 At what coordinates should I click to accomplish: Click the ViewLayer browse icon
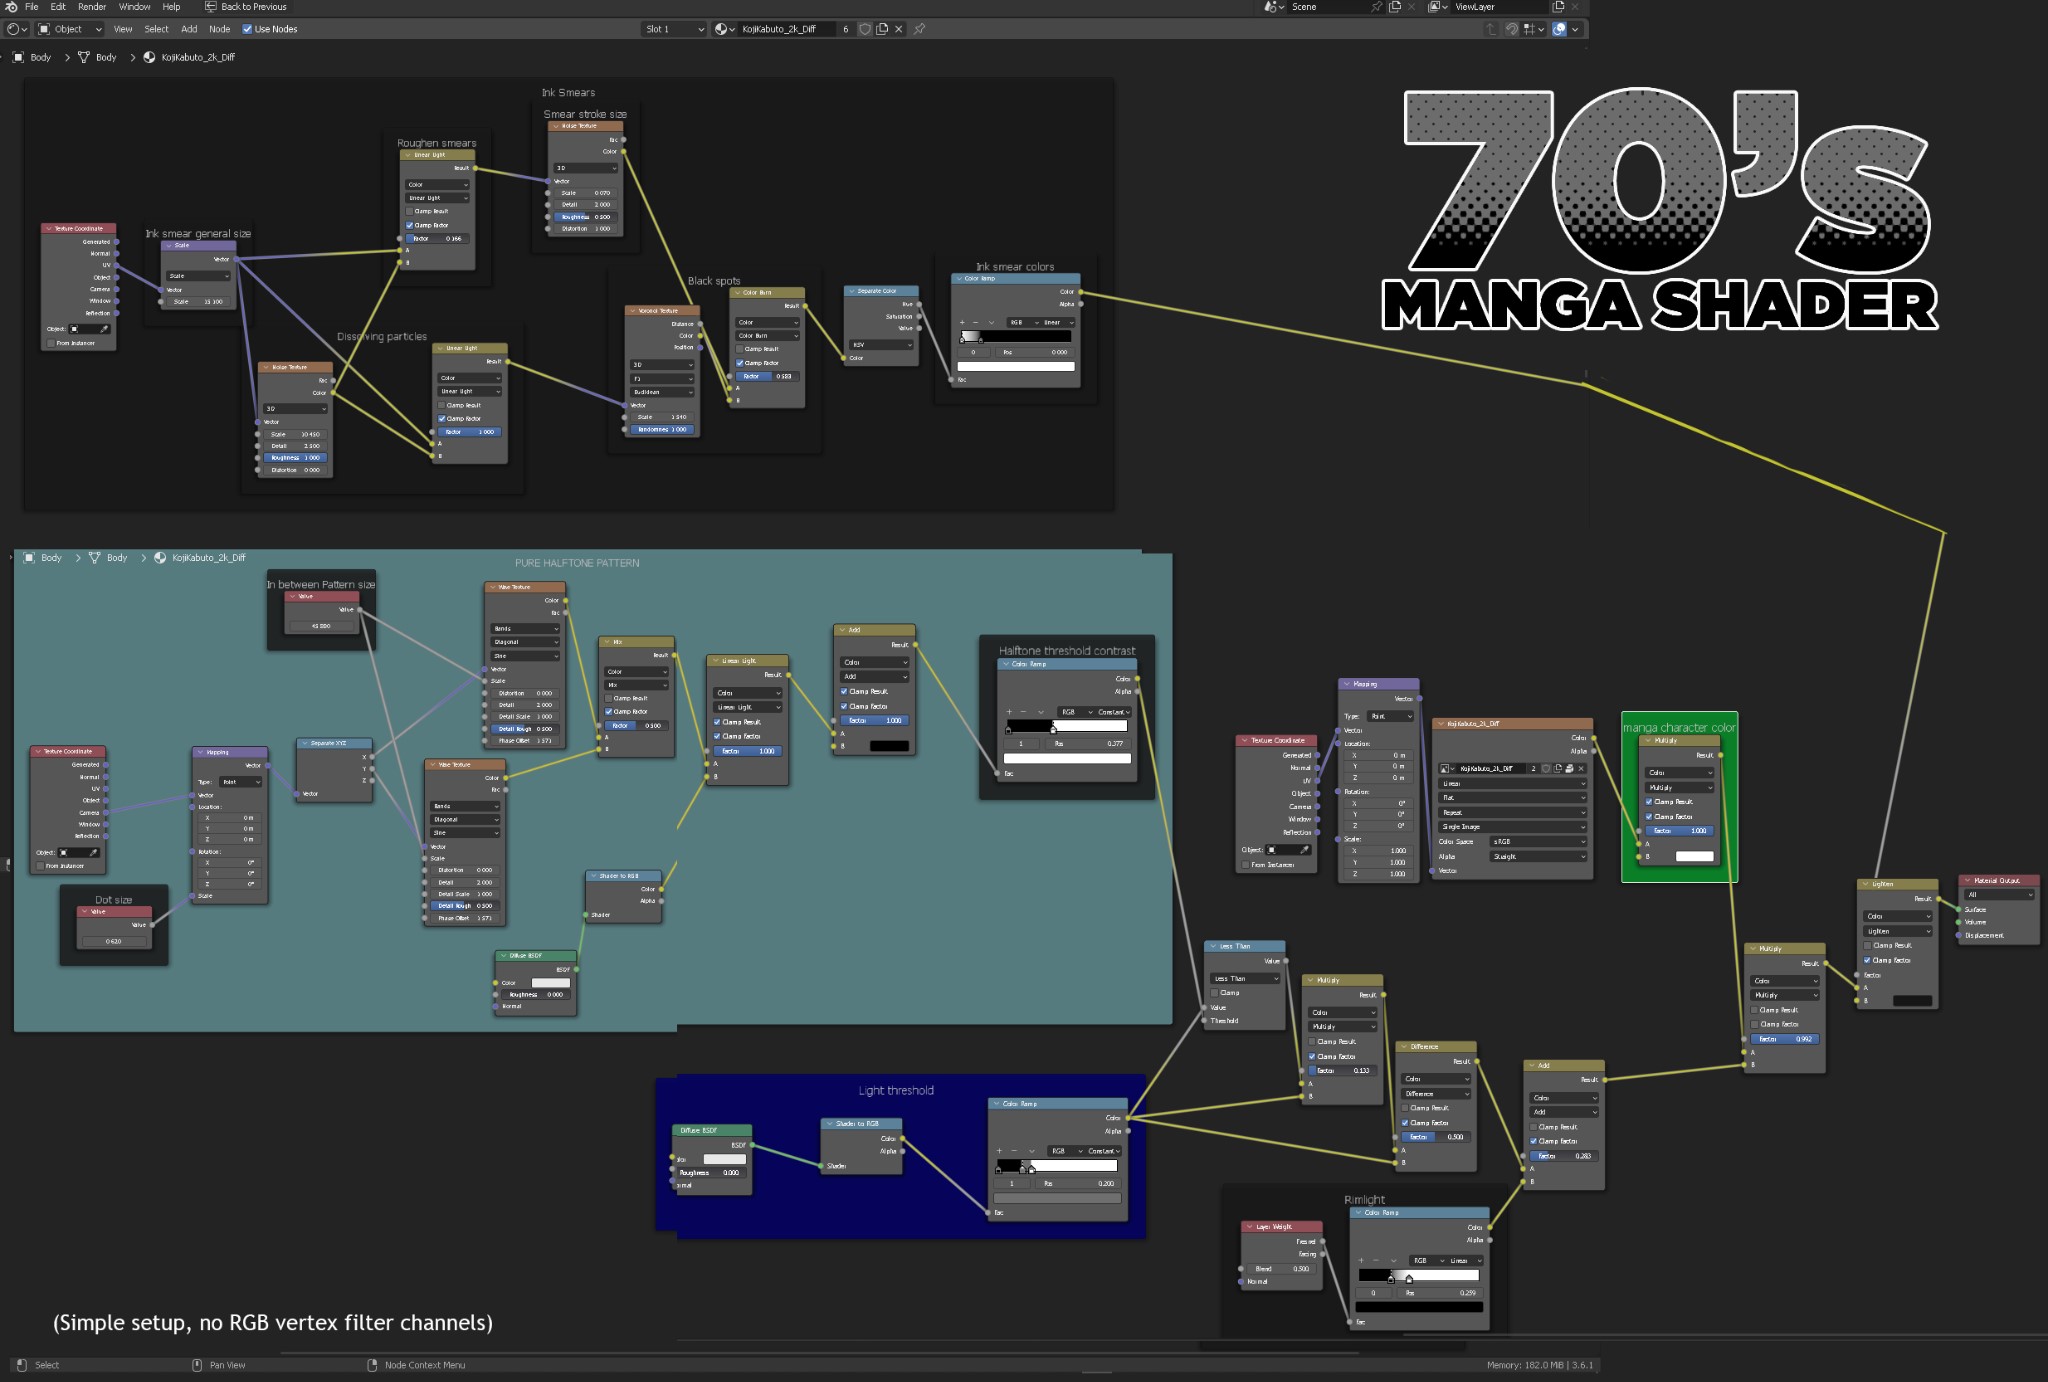click(x=1438, y=7)
